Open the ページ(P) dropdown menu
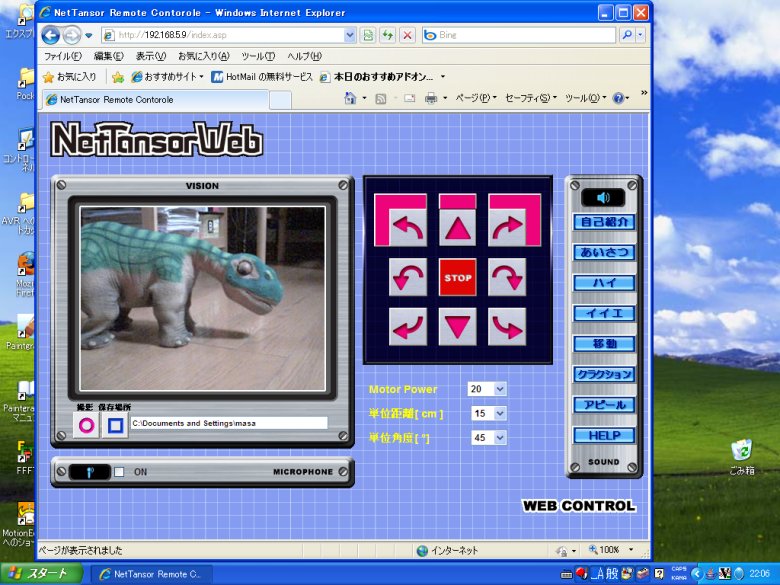The width and height of the screenshot is (780, 585). [476, 98]
